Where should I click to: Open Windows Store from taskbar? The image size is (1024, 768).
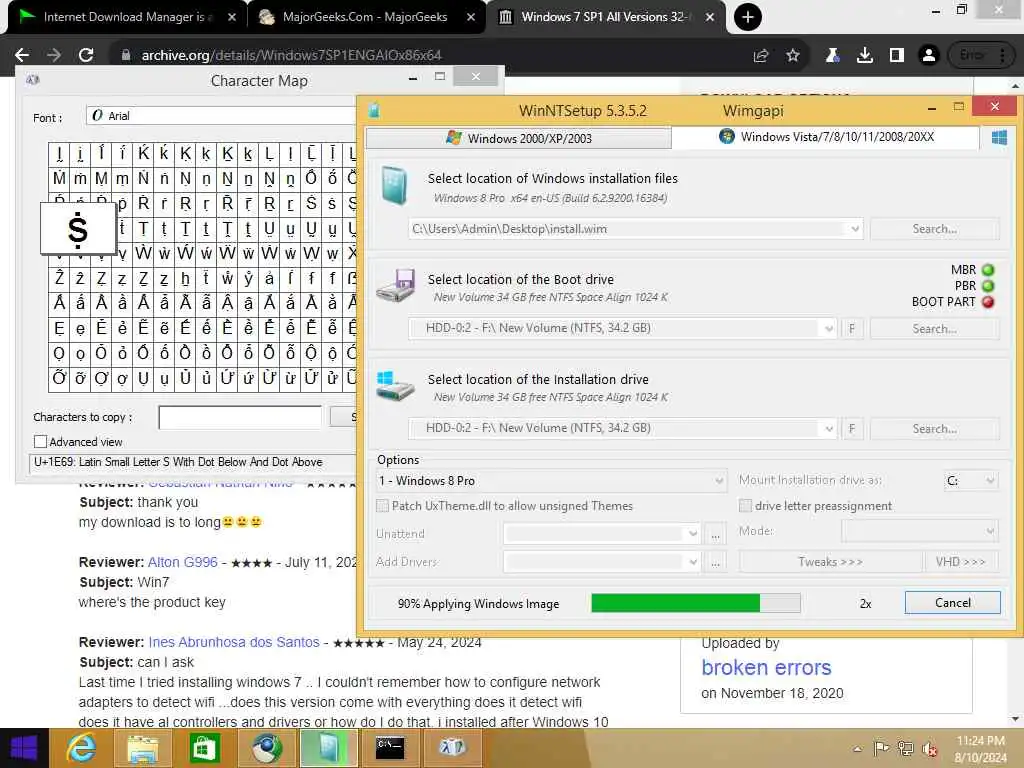204,748
